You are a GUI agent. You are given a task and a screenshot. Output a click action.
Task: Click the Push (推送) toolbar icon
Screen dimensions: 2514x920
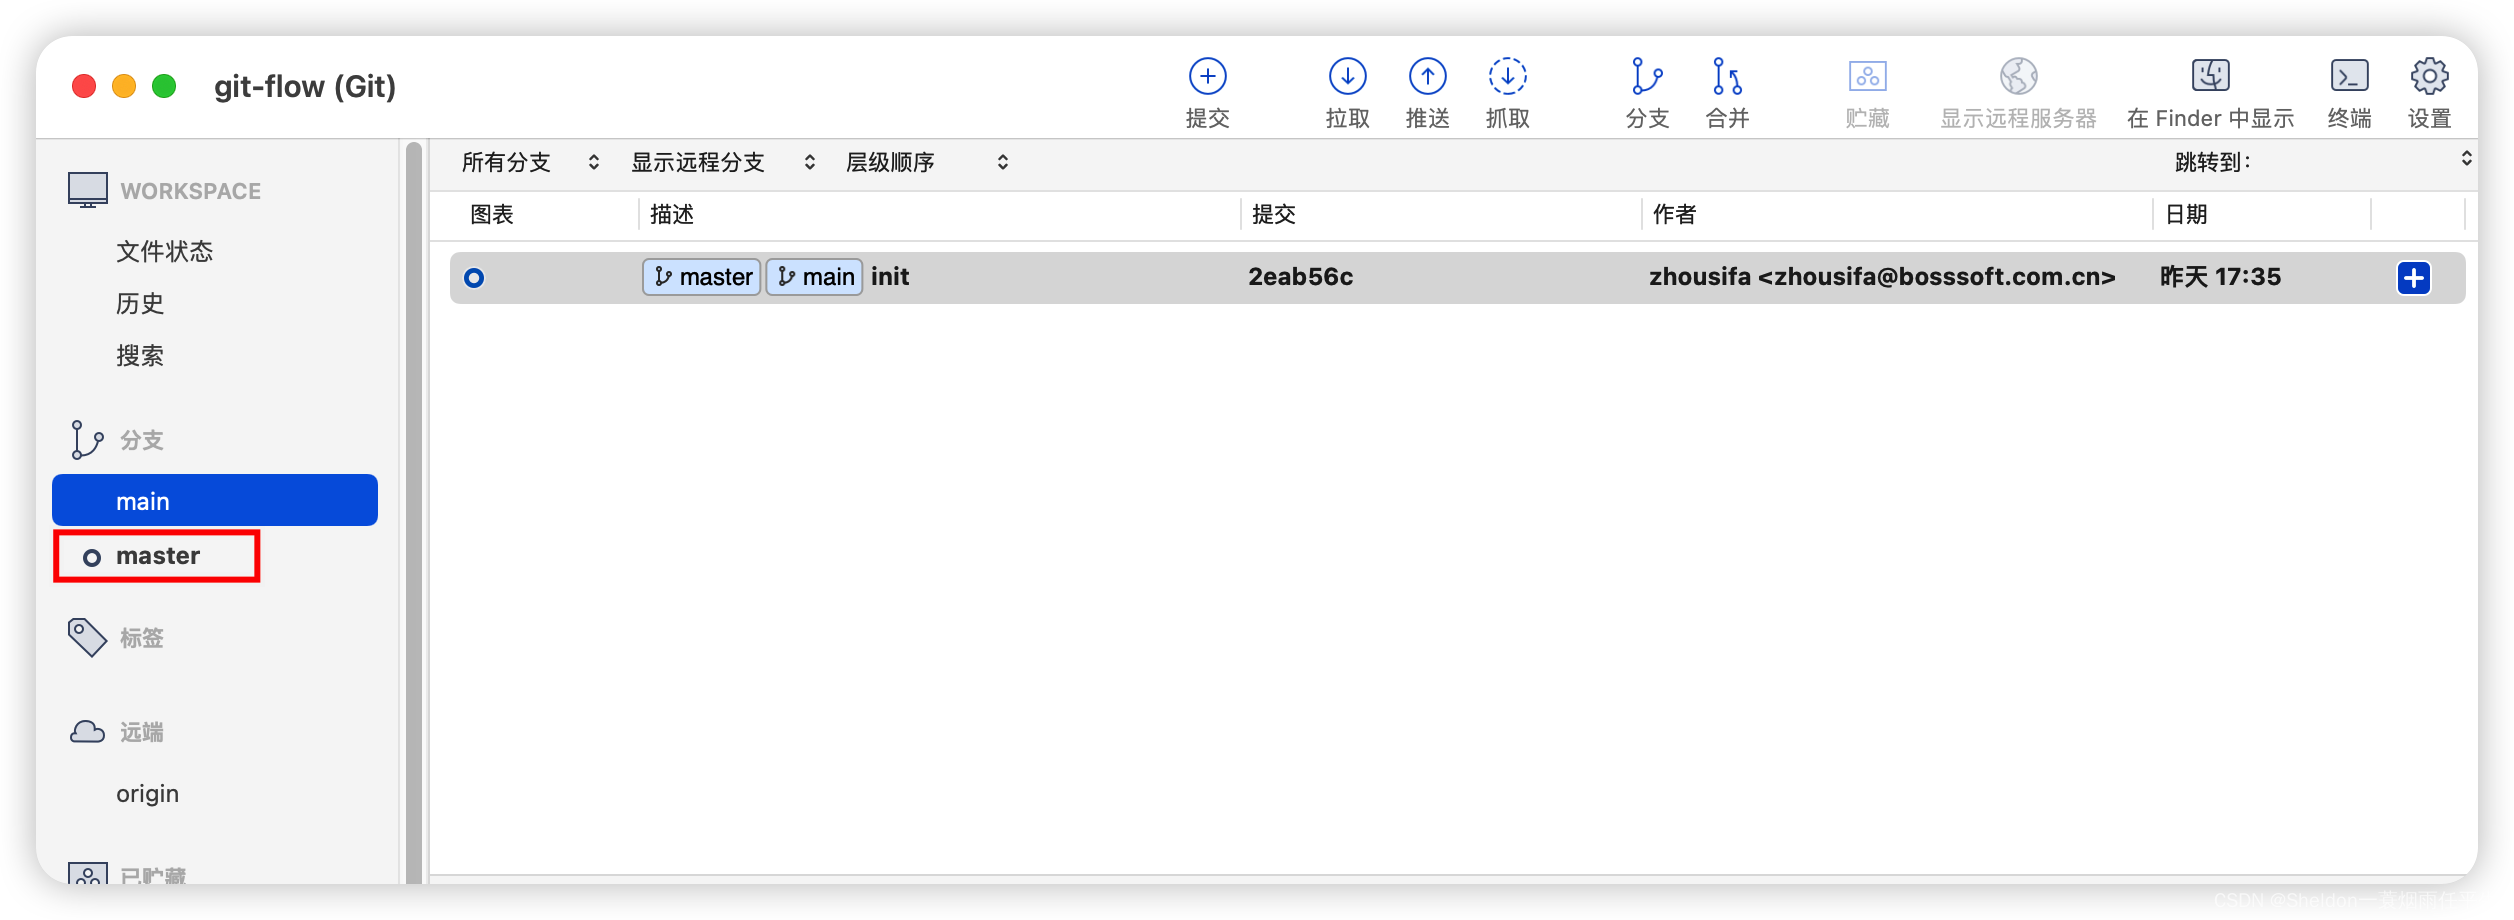tap(1427, 76)
